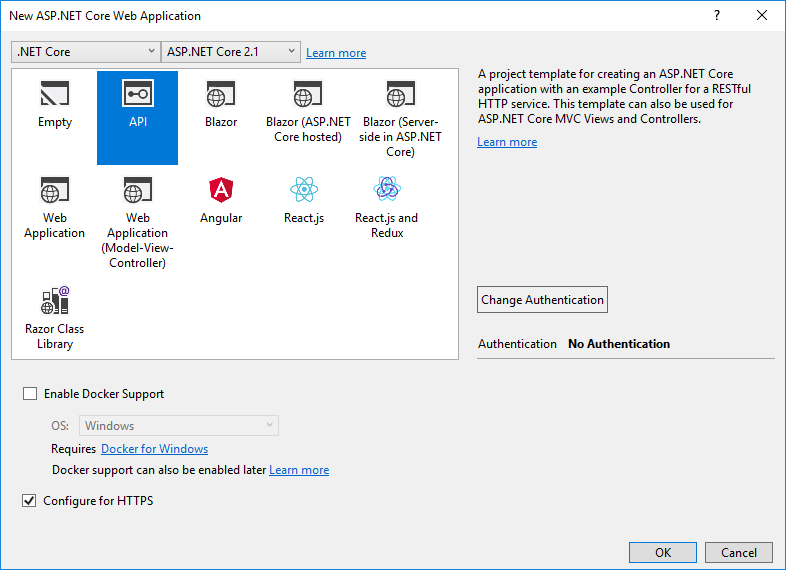Click the Authentication label text
786x570 pixels.
tap(517, 344)
